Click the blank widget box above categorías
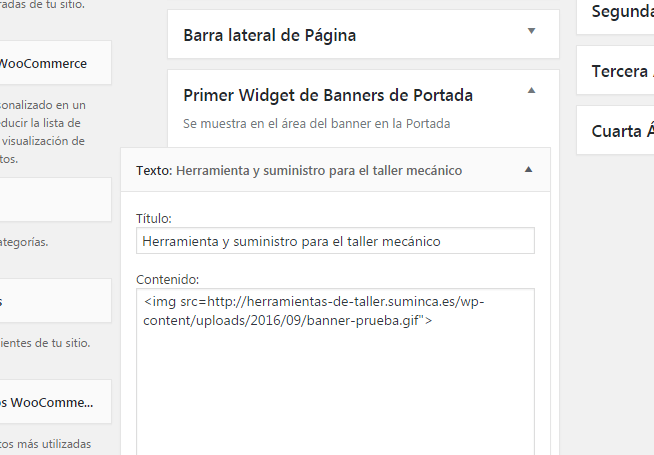 pos(55,200)
